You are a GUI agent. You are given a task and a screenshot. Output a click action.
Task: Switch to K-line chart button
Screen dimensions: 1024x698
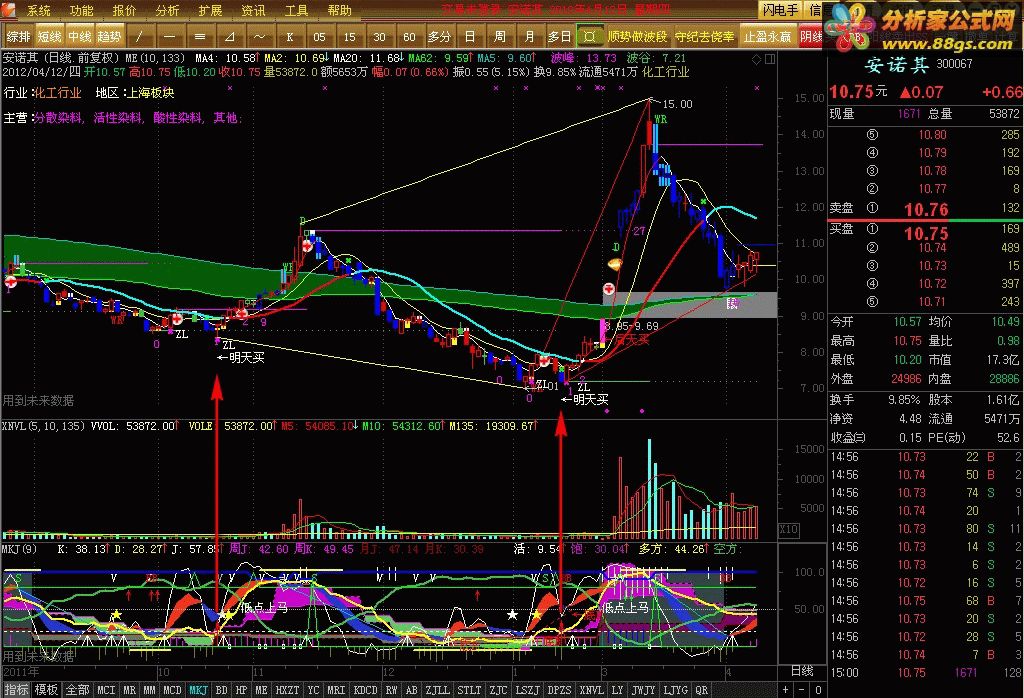[289, 37]
